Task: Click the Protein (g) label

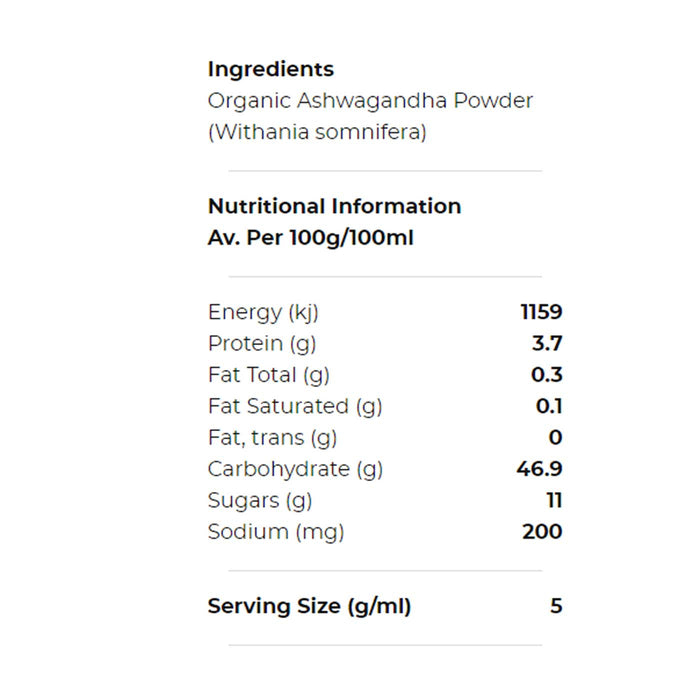Action: (261, 344)
